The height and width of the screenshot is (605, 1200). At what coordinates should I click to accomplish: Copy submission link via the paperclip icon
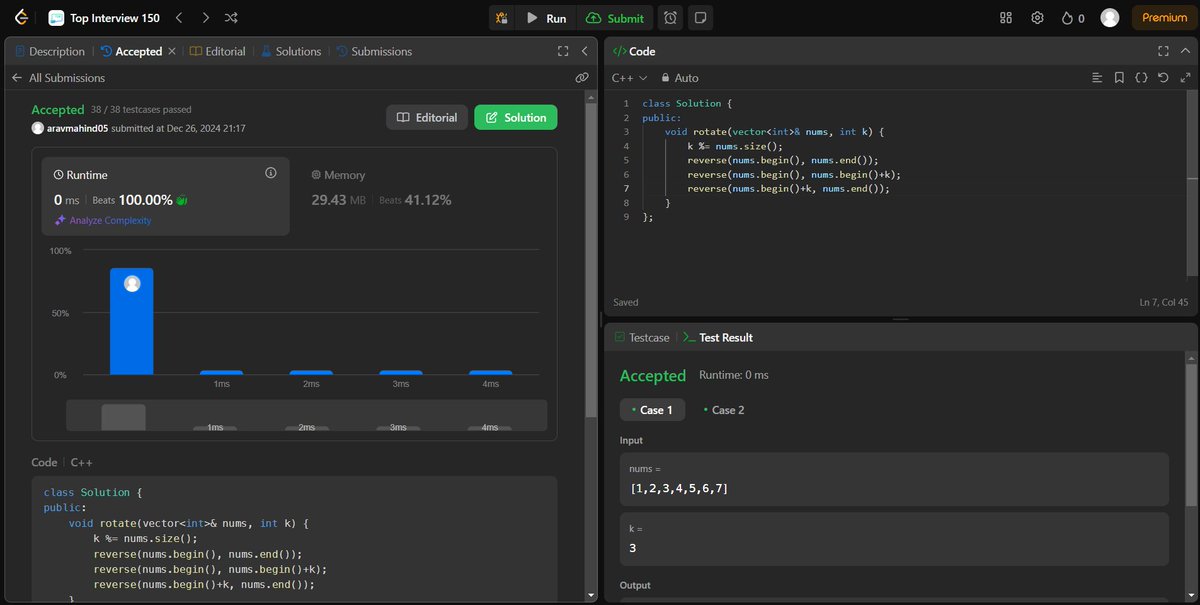(x=583, y=77)
